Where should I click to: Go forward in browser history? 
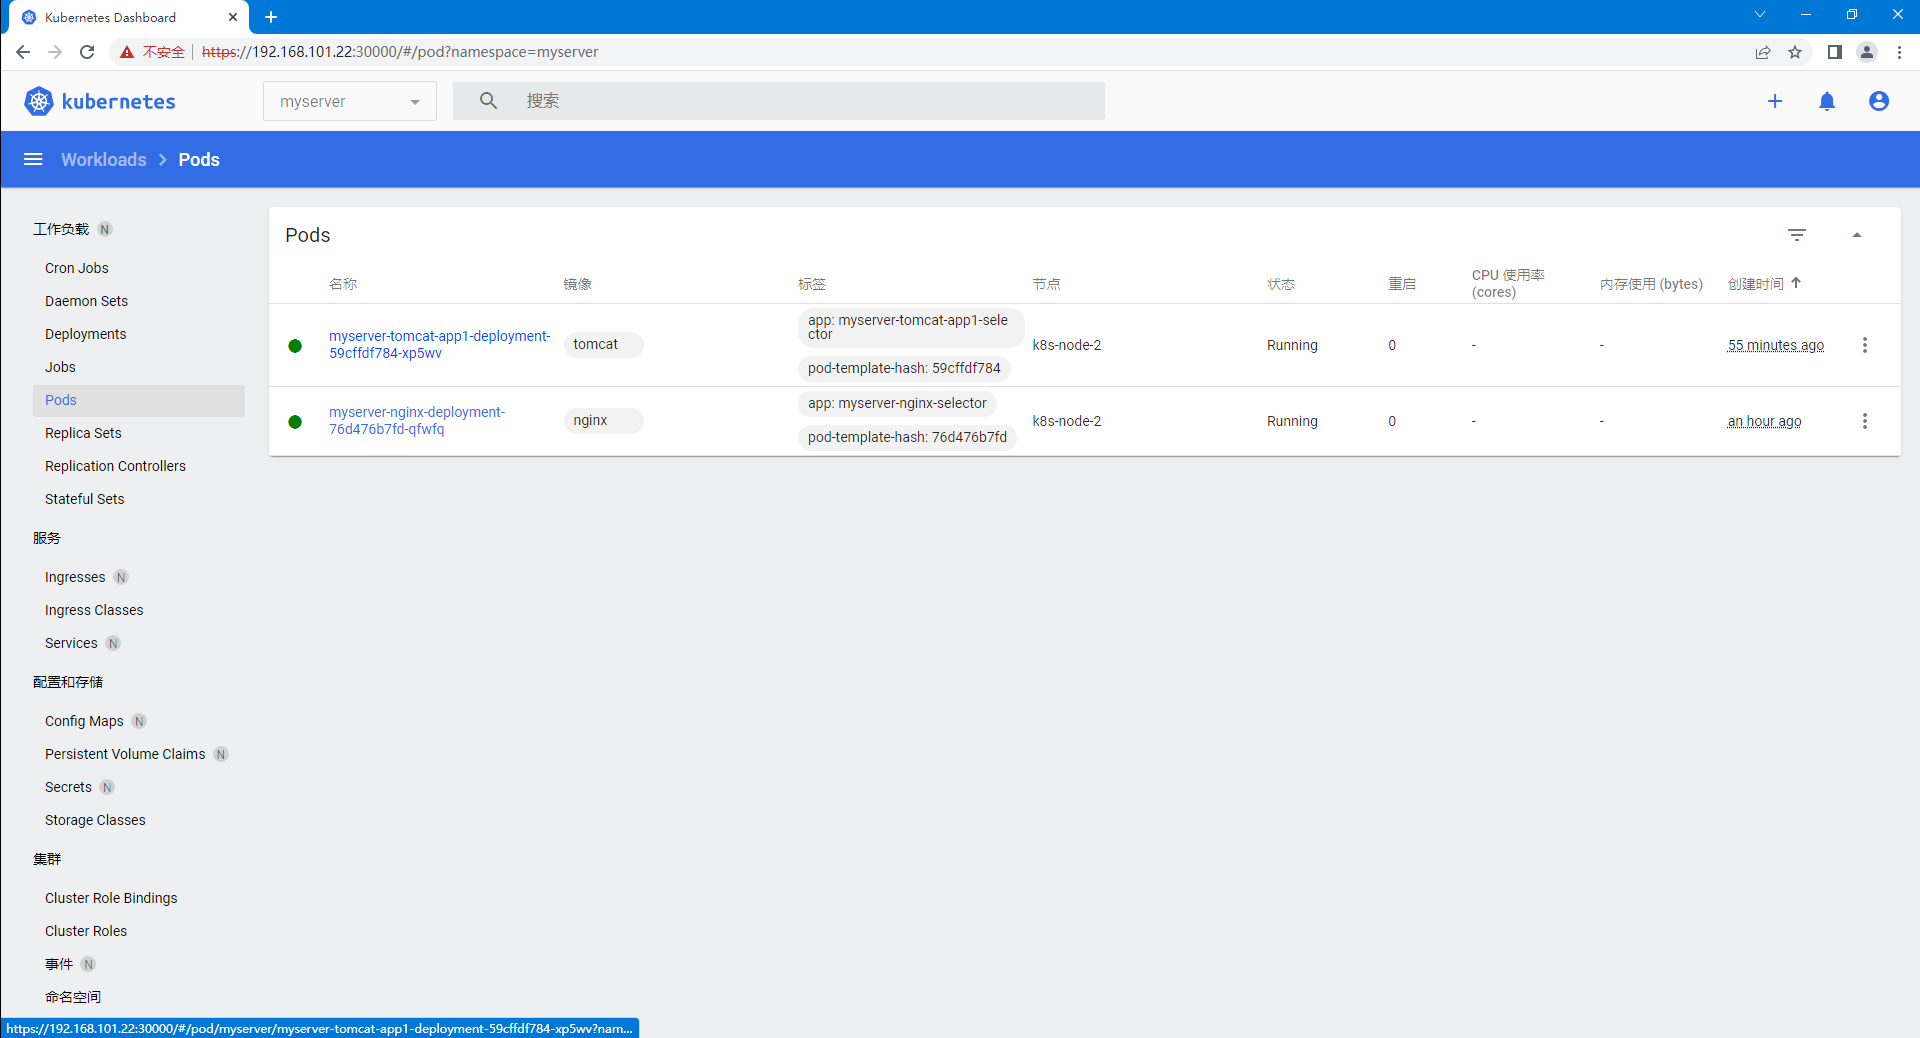pyautogui.click(x=55, y=52)
